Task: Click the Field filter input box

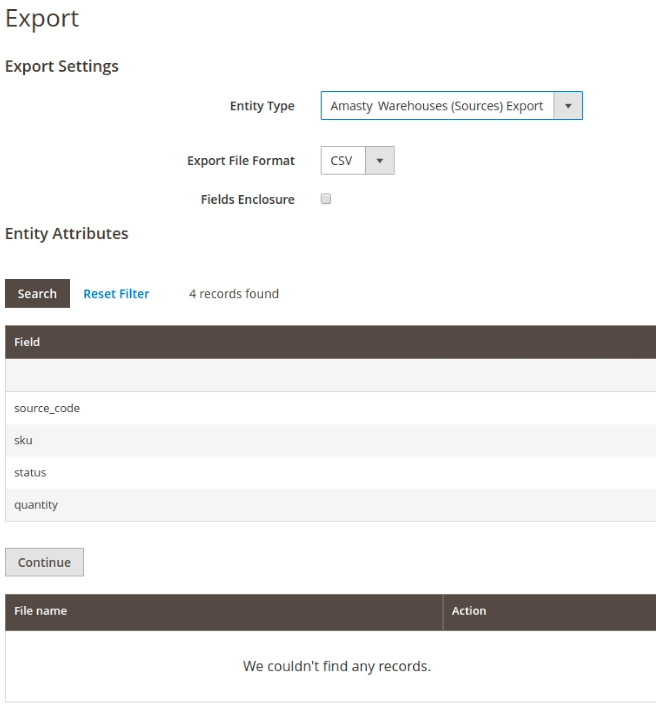Action: pyautogui.click(x=328, y=375)
